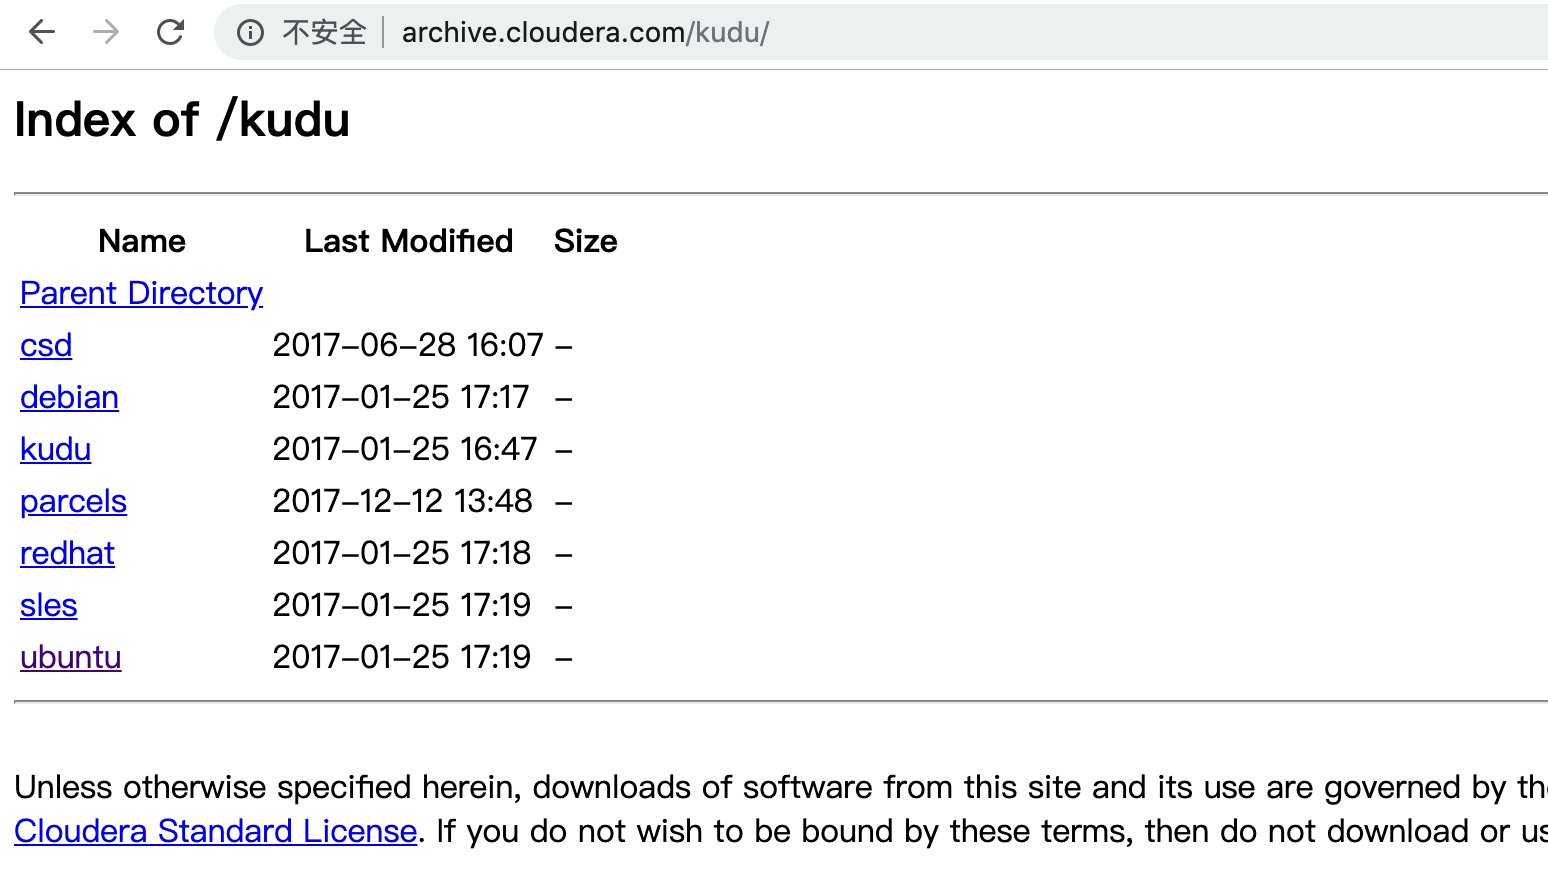This screenshot has width=1548, height=888.
Task: Select the Size column header
Action: pos(585,241)
